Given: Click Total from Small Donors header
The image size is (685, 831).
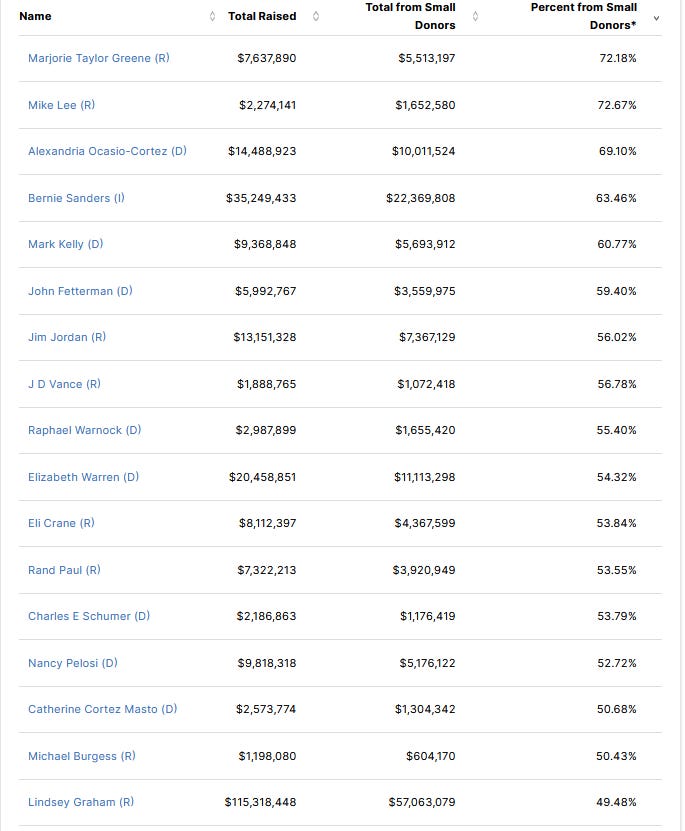Looking at the screenshot, I should pyautogui.click(x=411, y=16).
